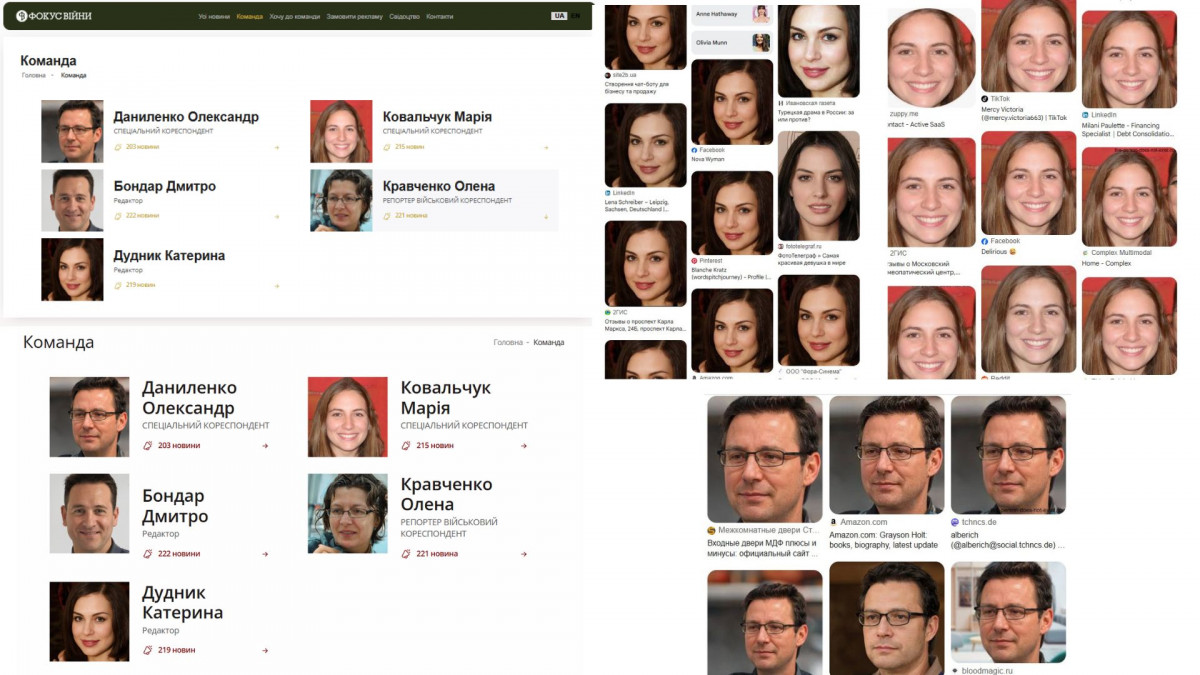Click the gold news icon beside 203 новини
This screenshot has height=675, width=1200.
coord(118,147)
